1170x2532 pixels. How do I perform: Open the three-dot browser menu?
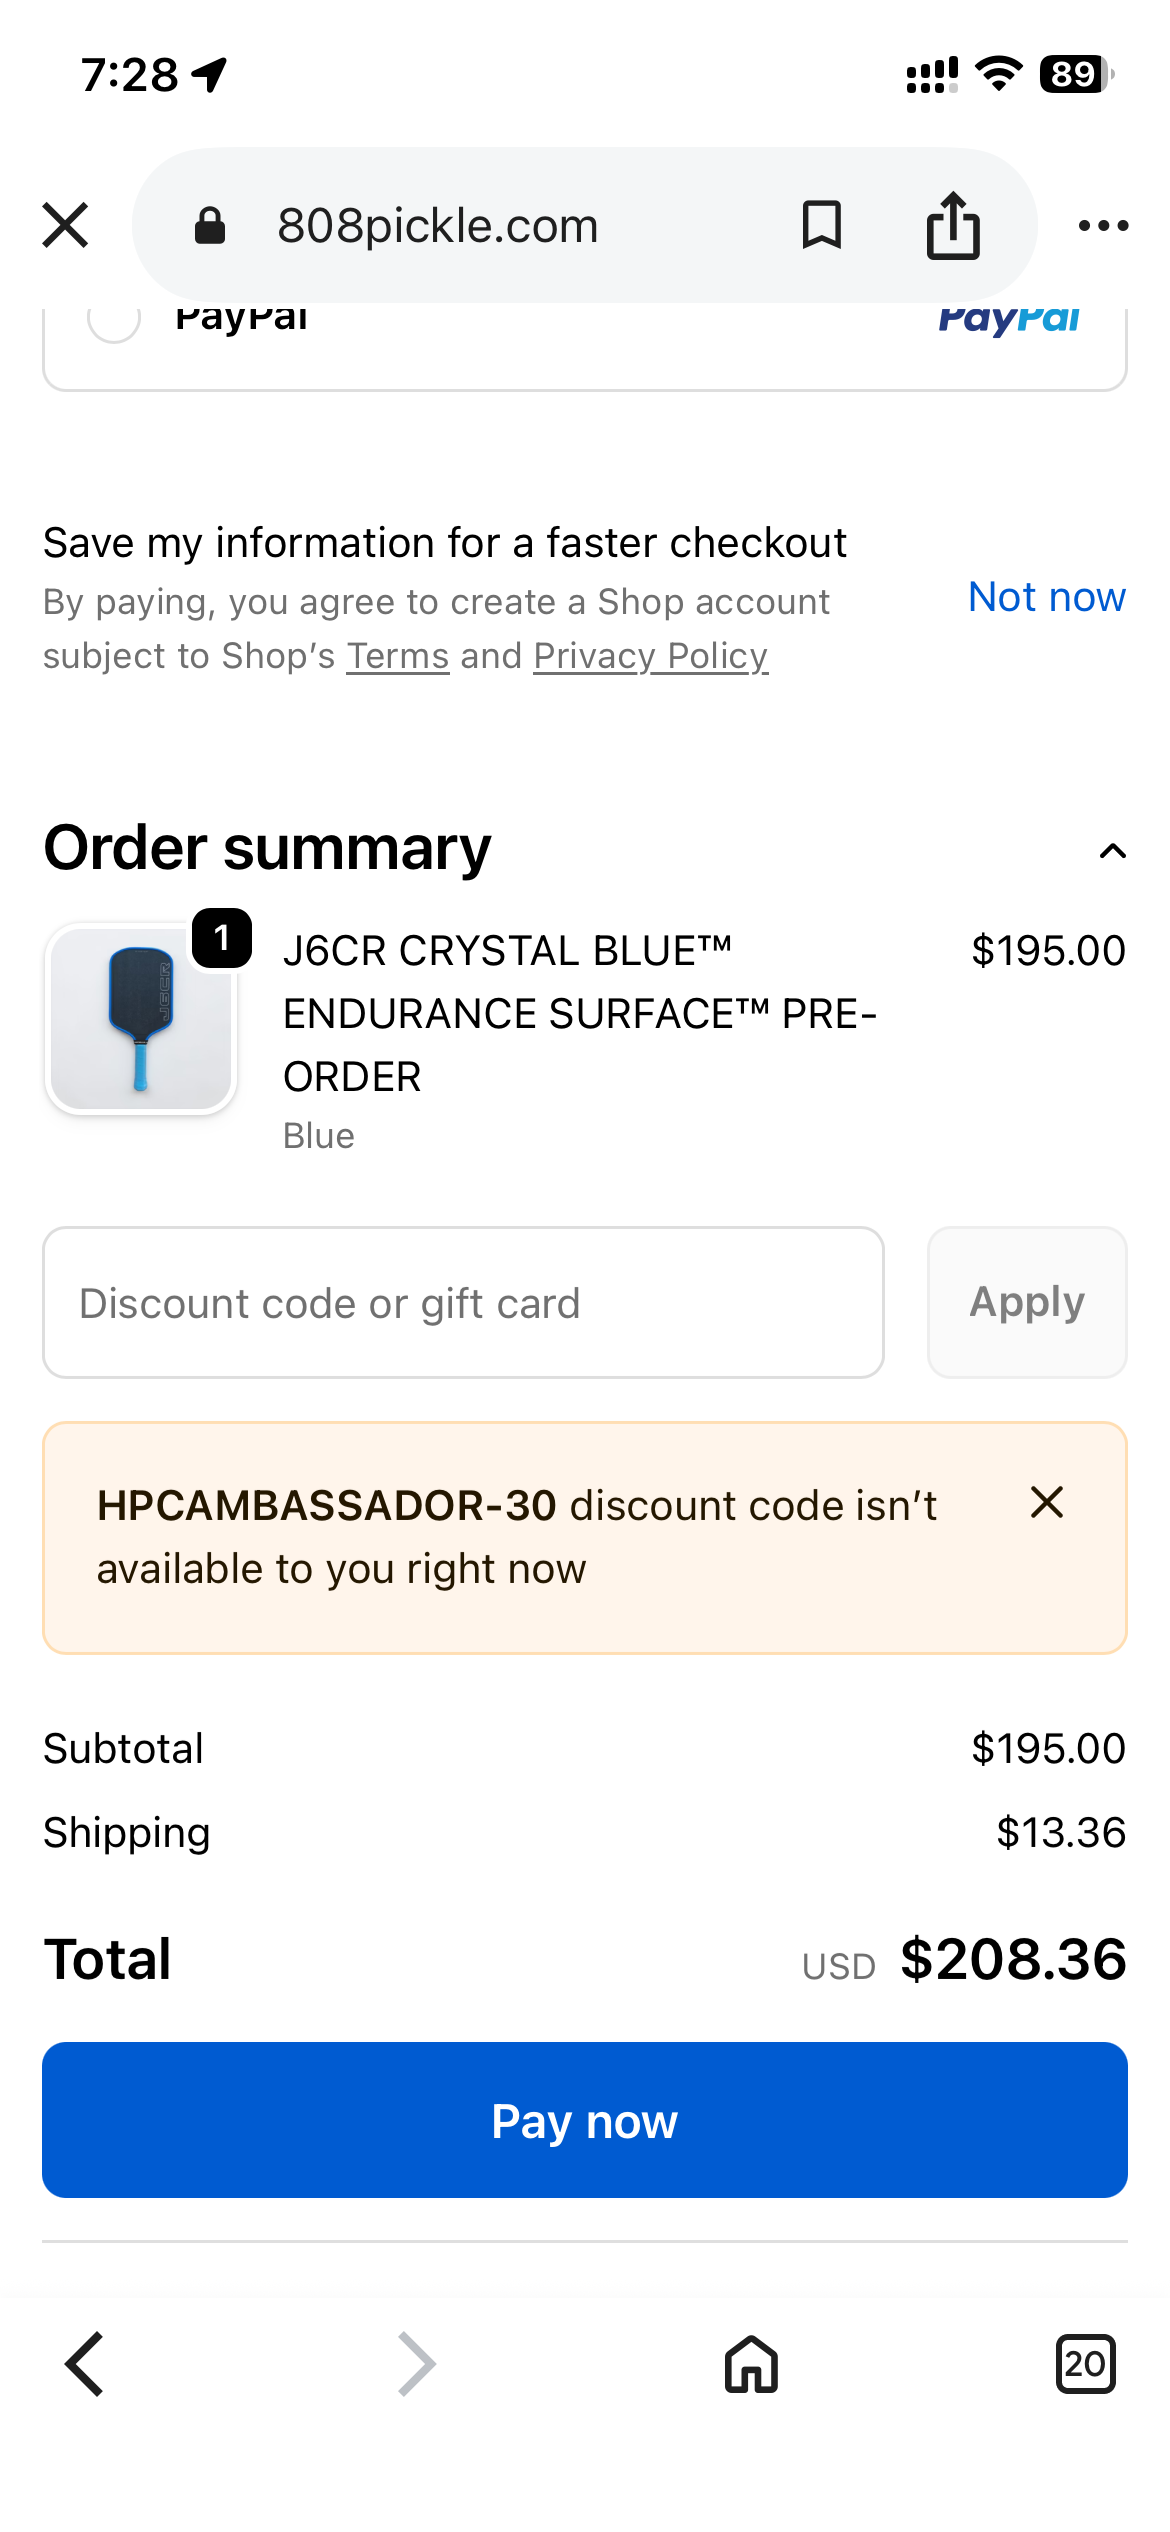[1103, 226]
